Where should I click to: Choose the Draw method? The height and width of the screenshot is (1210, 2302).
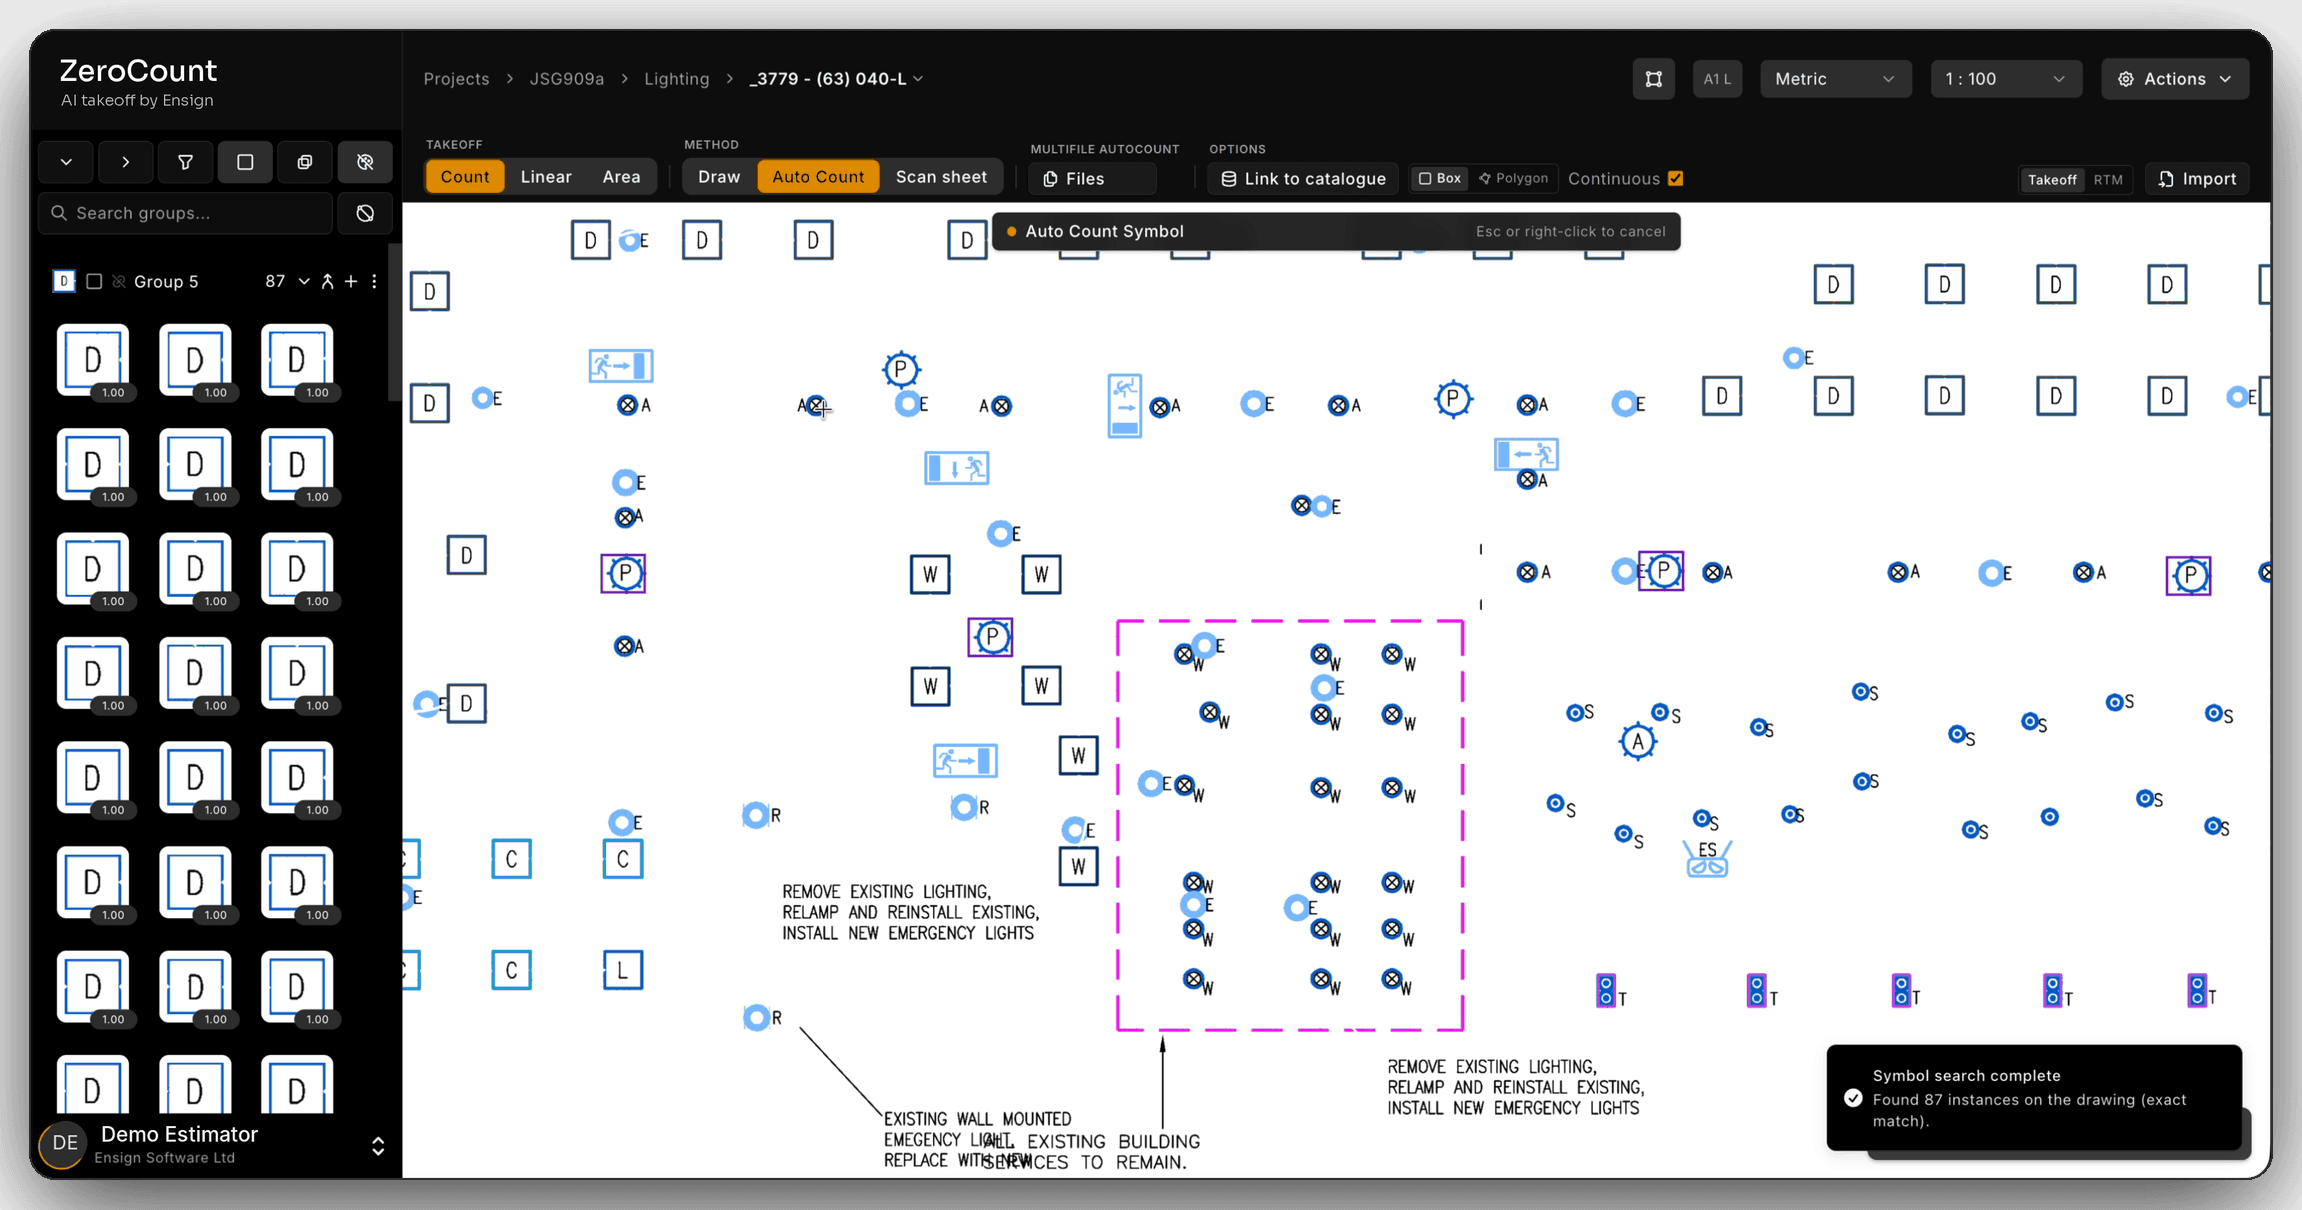tap(719, 177)
